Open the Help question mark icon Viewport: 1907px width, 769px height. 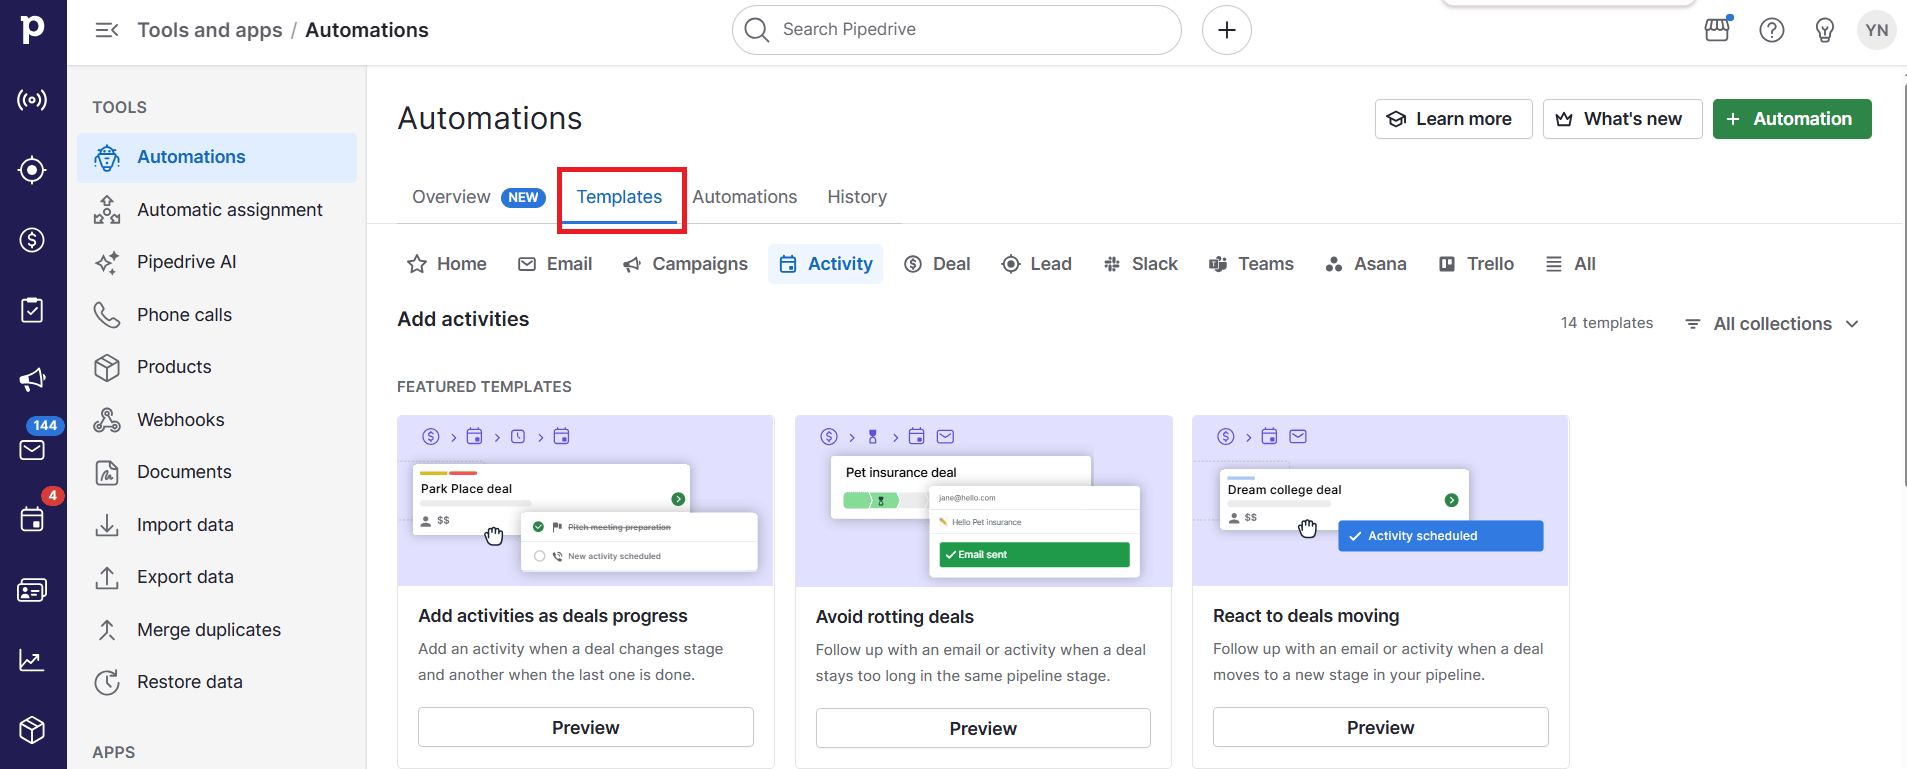pyautogui.click(x=1772, y=30)
